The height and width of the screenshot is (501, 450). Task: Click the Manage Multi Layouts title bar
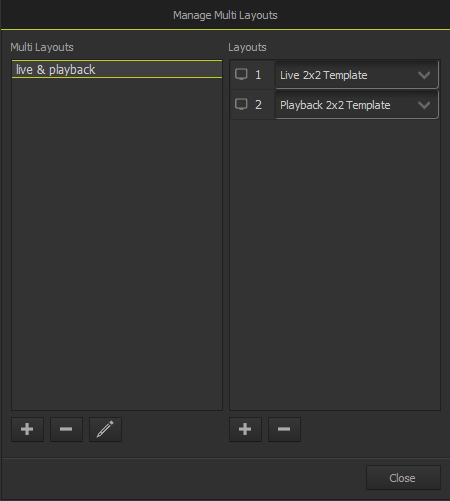(x=225, y=15)
